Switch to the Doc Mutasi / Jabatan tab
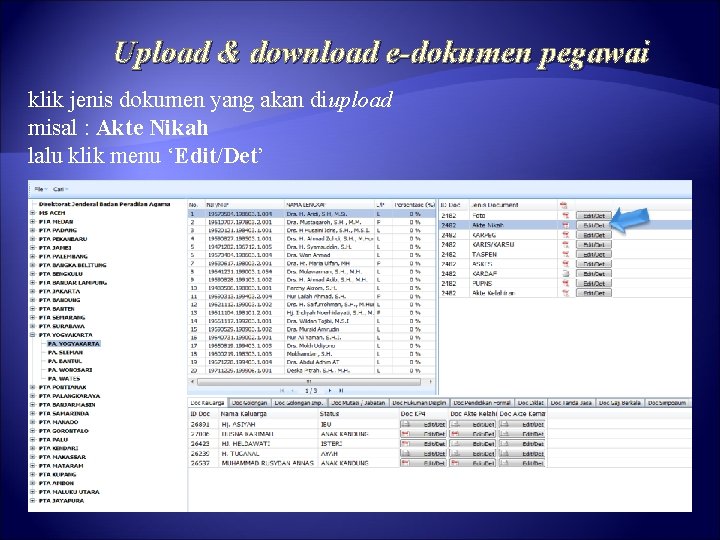This screenshot has width=720, height=540. pos(358,403)
